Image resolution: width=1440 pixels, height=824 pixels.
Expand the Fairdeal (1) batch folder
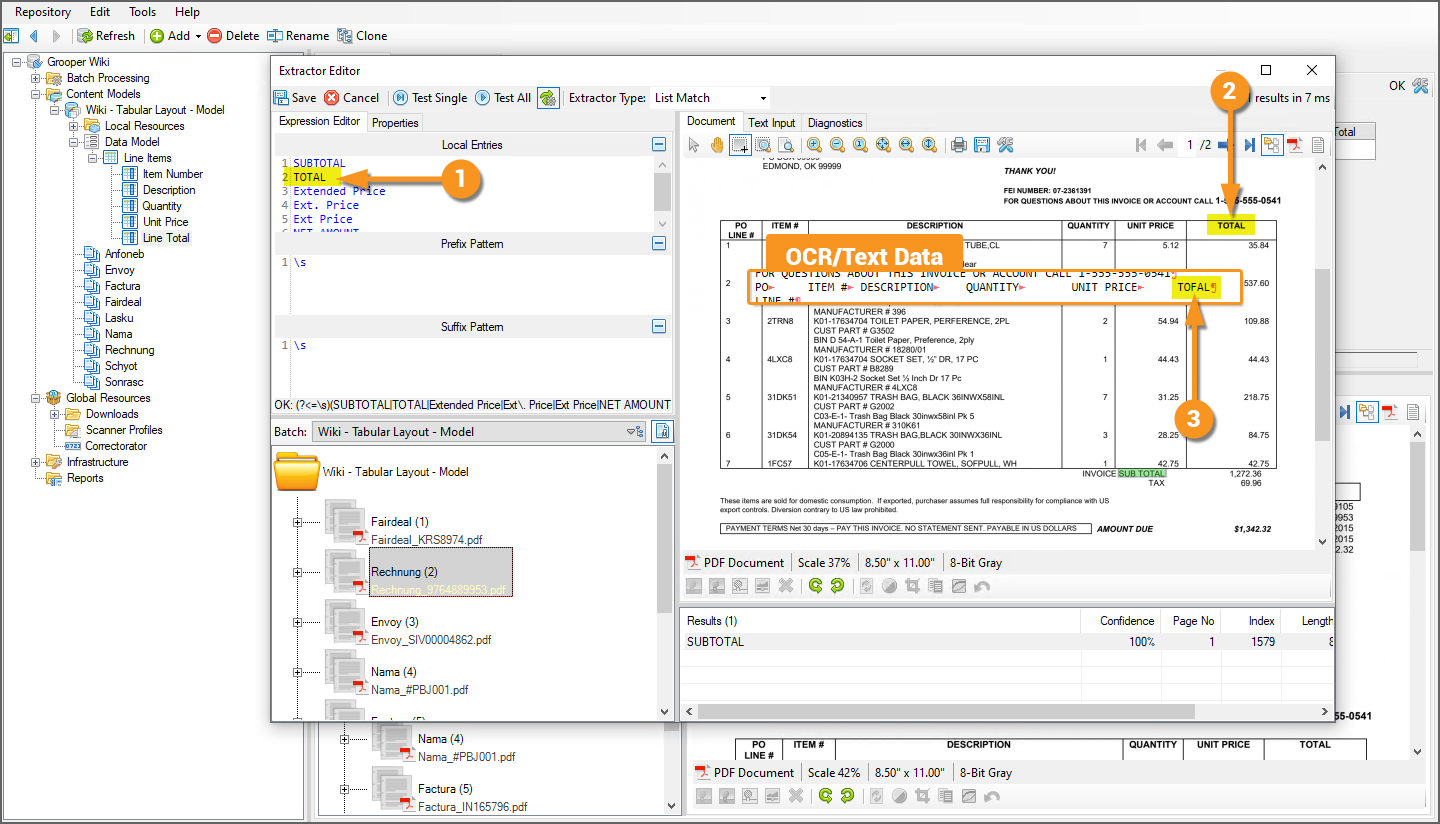(x=297, y=522)
